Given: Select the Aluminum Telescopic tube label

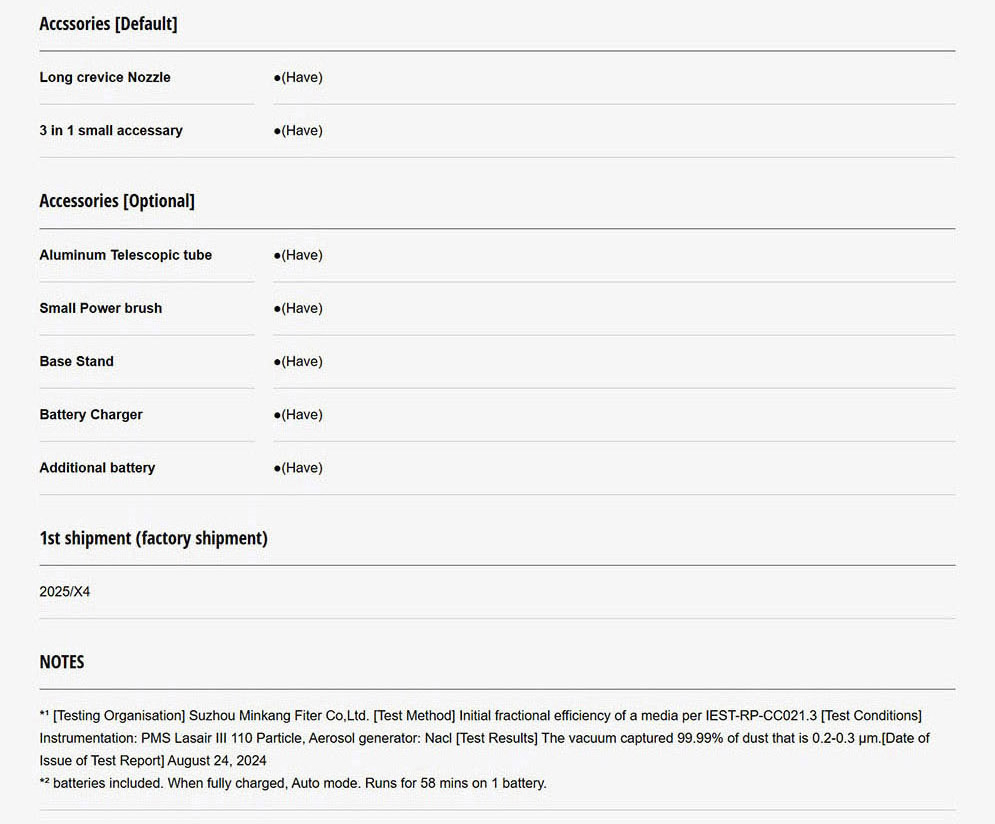Looking at the screenshot, I should 126,255.
